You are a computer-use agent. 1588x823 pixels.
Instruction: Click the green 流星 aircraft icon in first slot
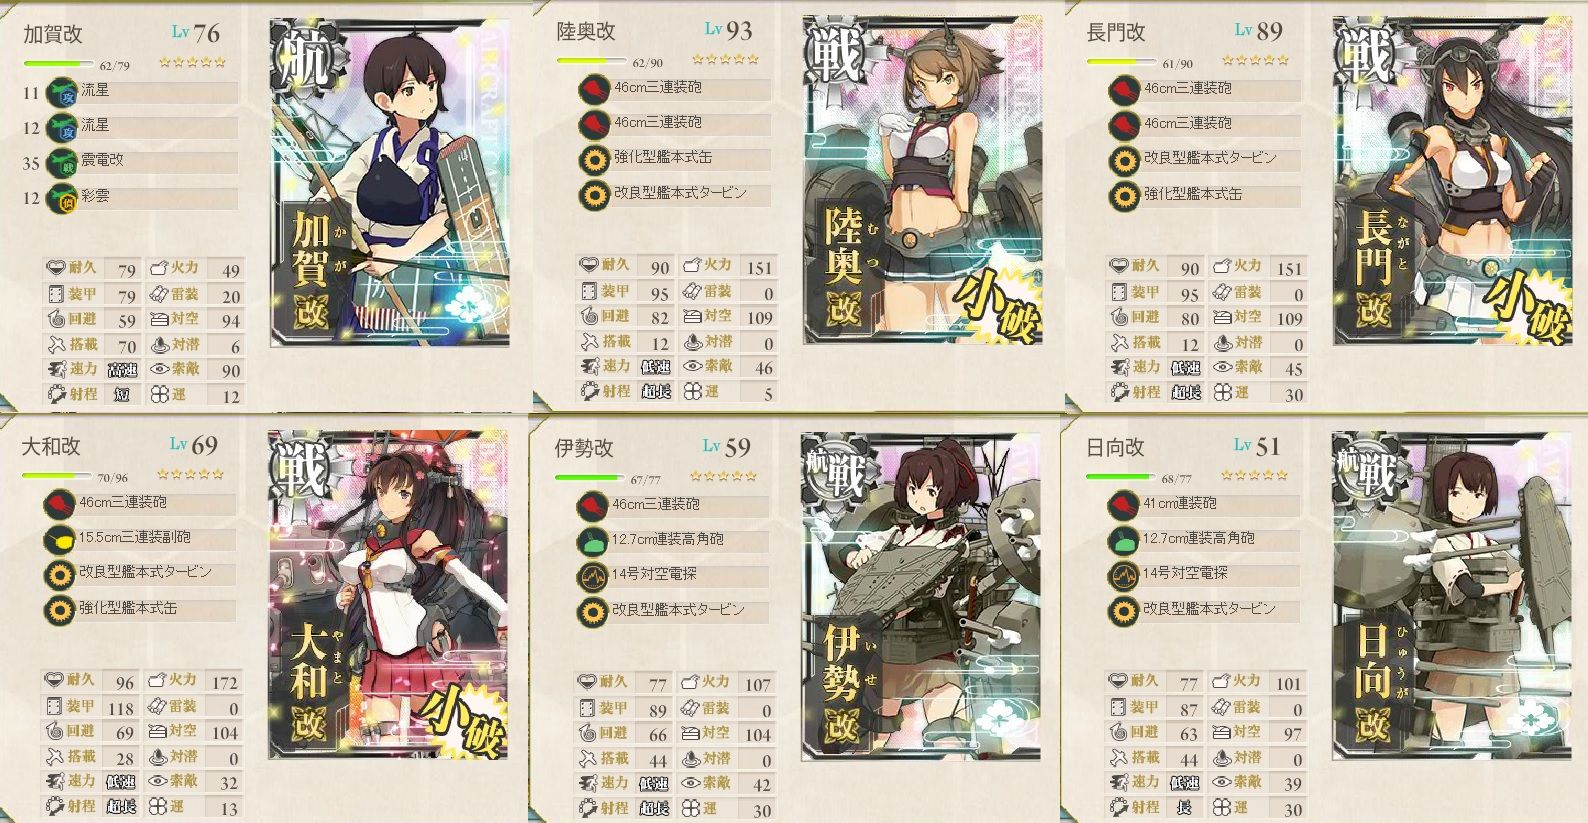(64, 91)
